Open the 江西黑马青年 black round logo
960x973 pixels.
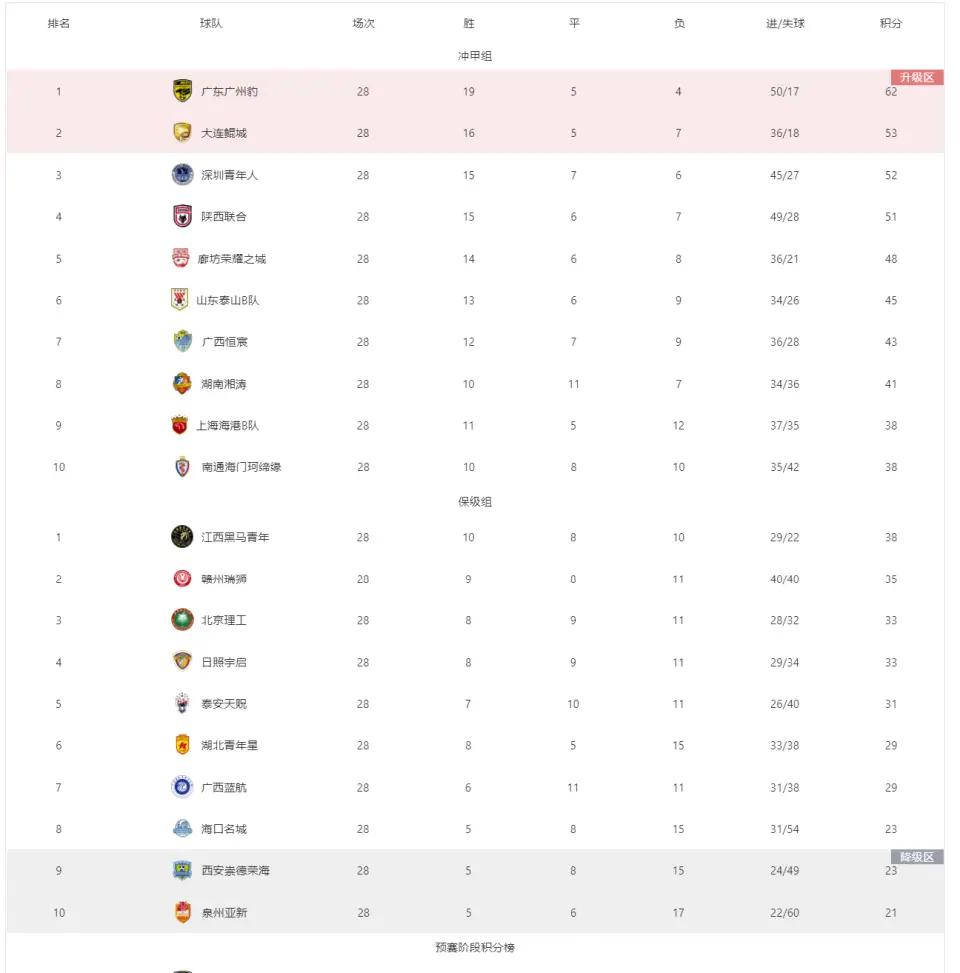click(x=182, y=537)
